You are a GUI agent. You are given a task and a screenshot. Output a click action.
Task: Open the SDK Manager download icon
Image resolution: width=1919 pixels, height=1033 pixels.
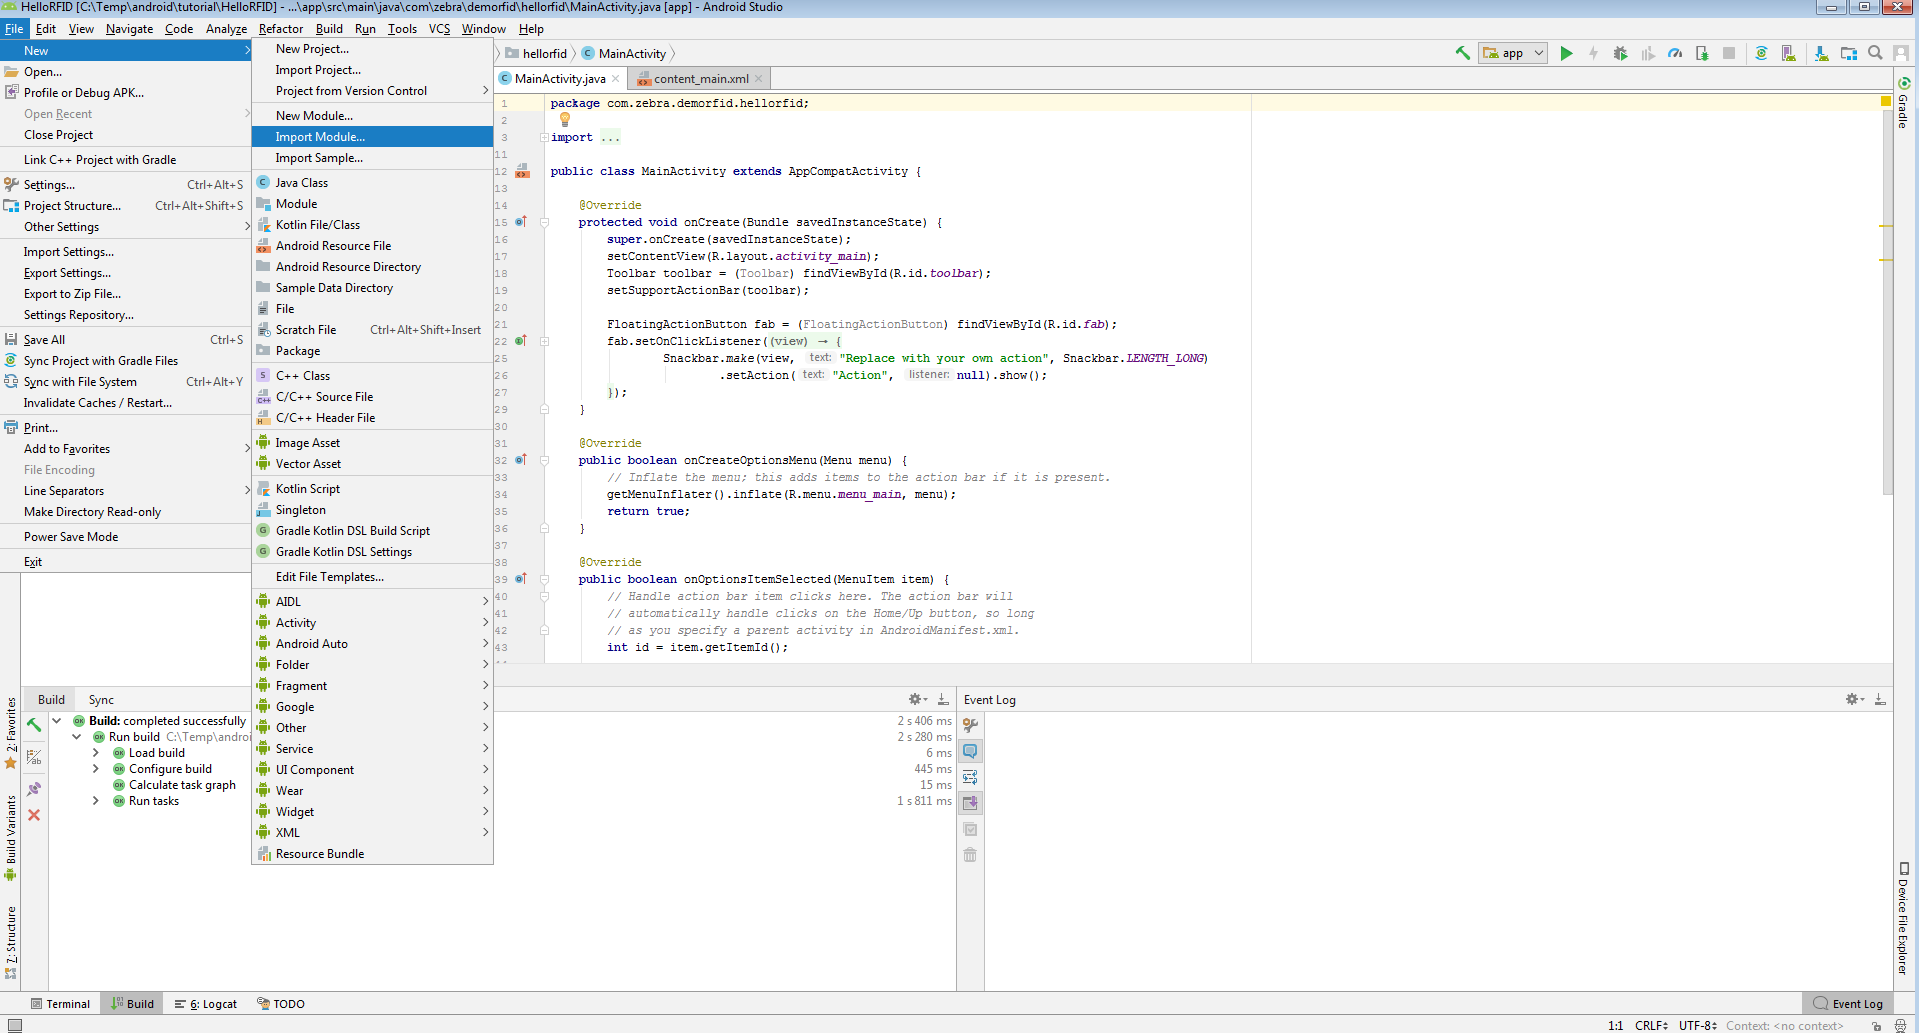[x=1821, y=53]
